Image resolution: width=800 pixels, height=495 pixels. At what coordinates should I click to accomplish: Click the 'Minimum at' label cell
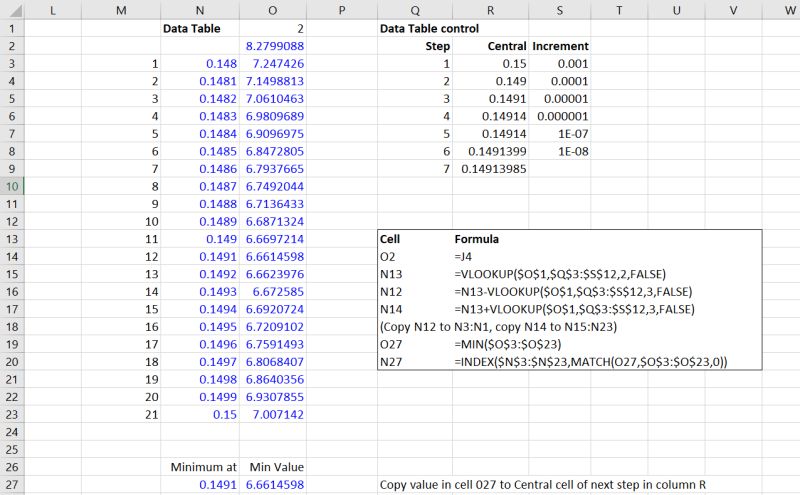[x=200, y=467]
